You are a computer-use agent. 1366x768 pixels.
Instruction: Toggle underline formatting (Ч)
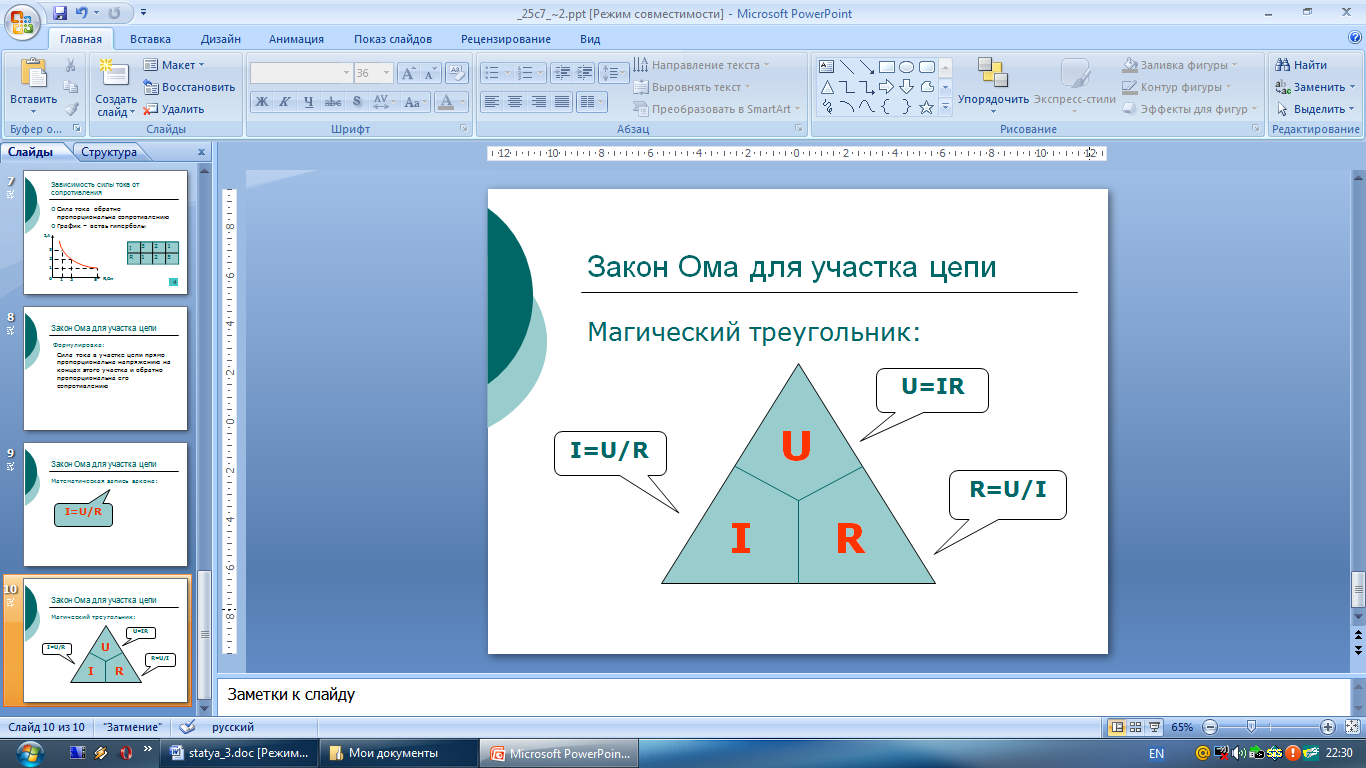(x=309, y=102)
